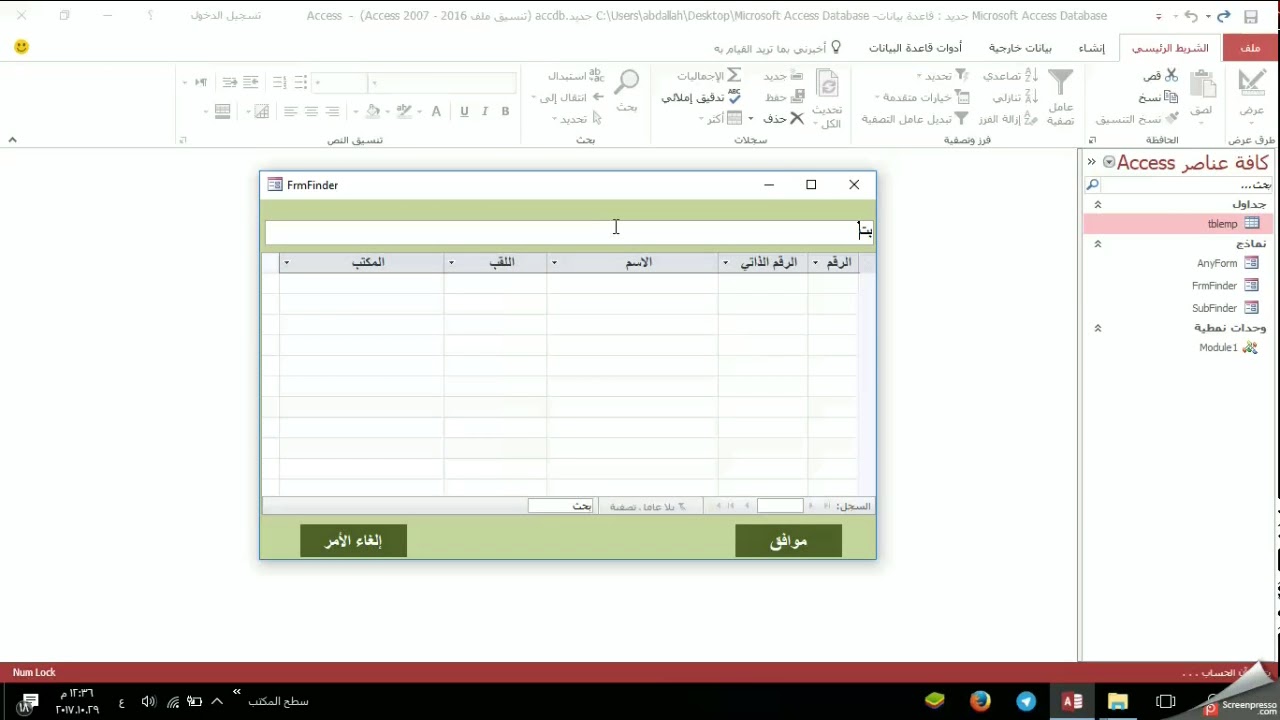Click the Text highlight color button
This screenshot has width=1280, height=720.
(404, 111)
